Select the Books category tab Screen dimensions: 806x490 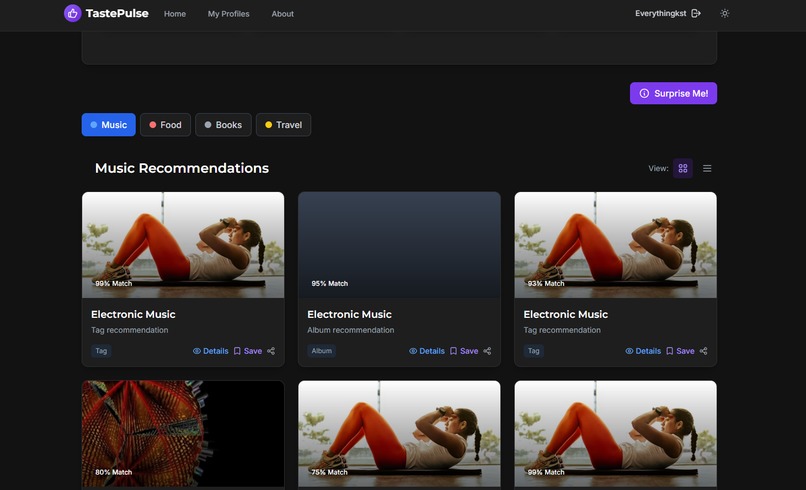coord(223,124)
